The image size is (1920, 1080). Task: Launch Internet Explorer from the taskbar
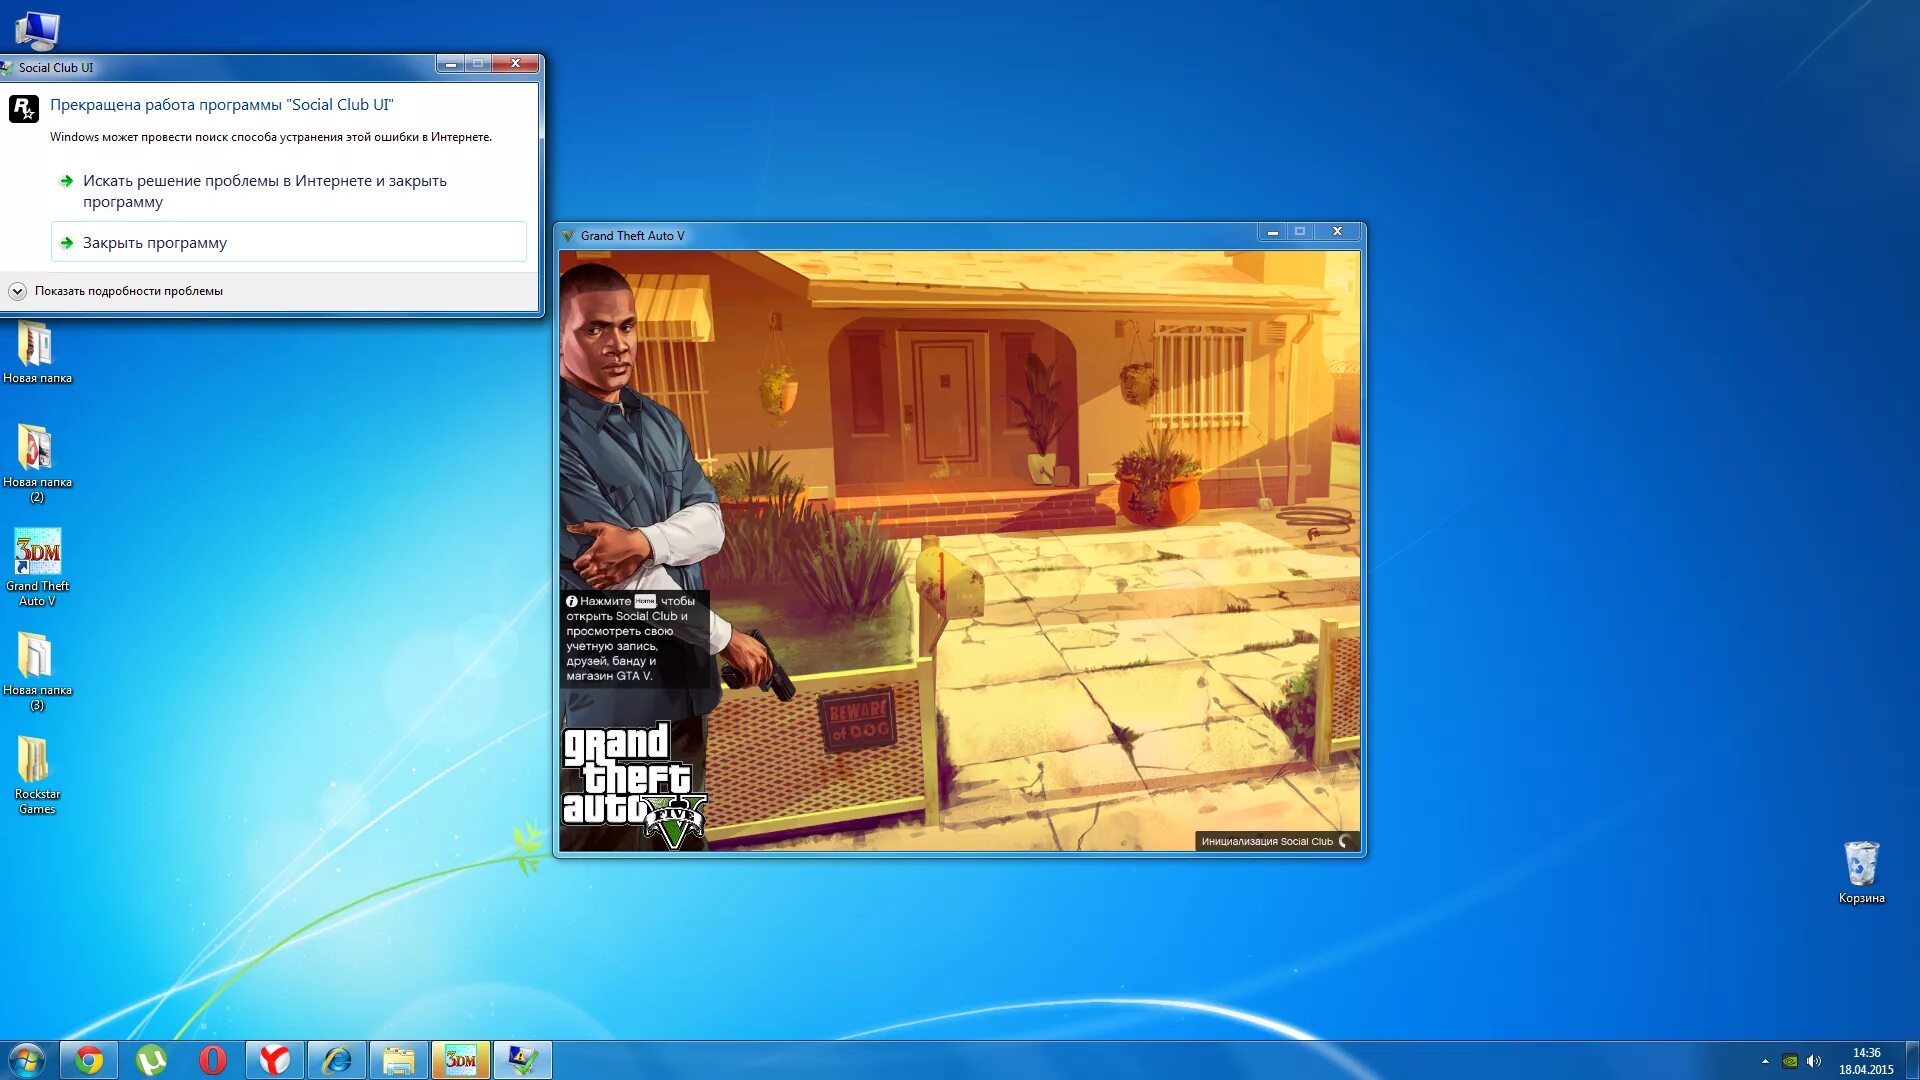point(337,1060)
